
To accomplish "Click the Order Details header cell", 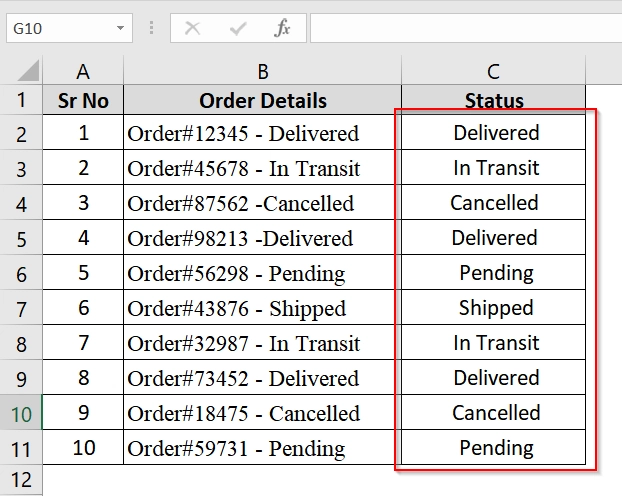I will (263, 100).
